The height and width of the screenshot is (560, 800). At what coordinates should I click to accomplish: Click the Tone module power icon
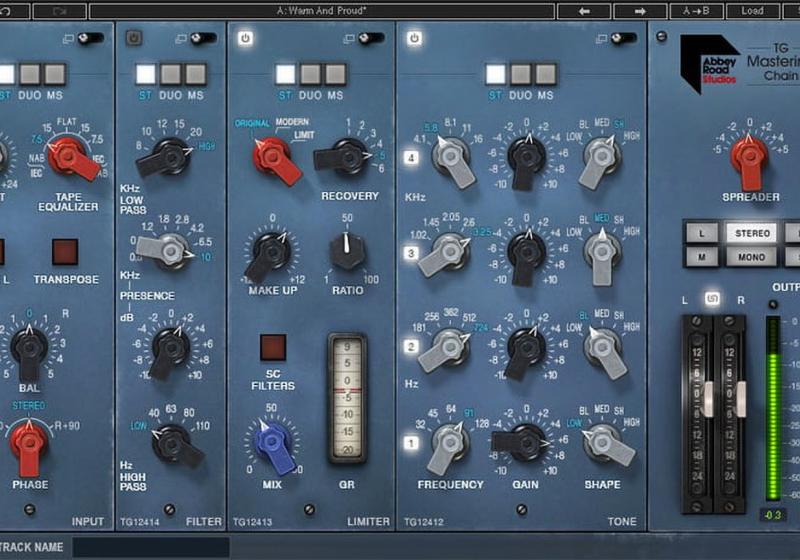click(x=415, y=38)
